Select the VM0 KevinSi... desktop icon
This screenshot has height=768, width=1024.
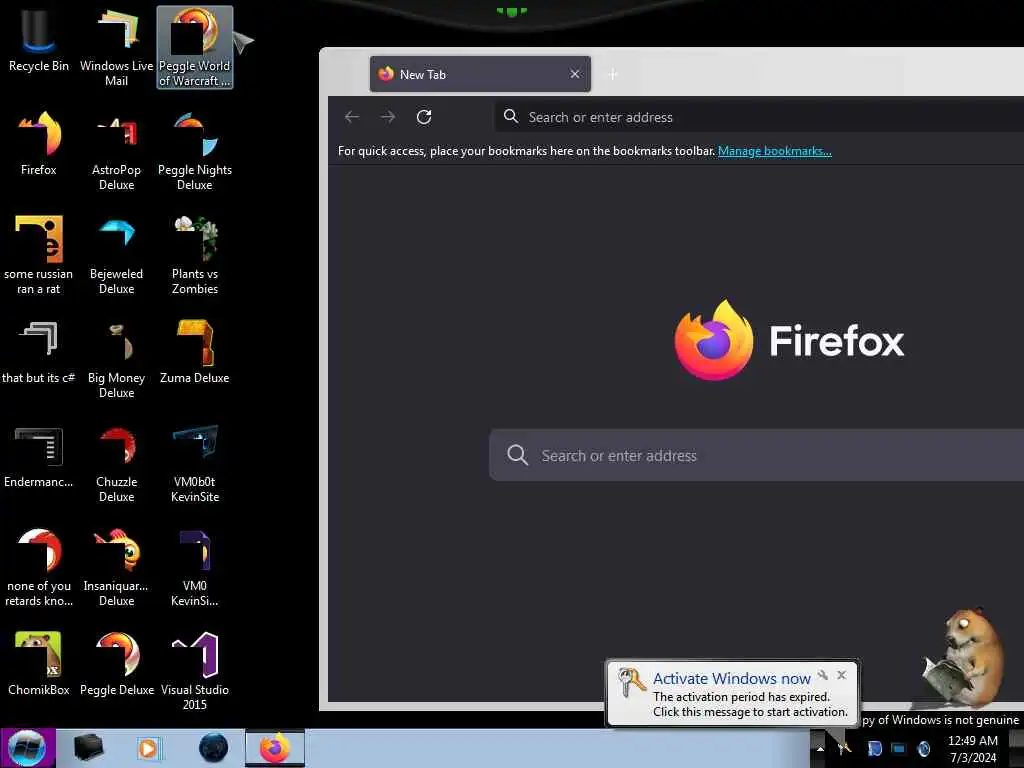tap(195, 568)
